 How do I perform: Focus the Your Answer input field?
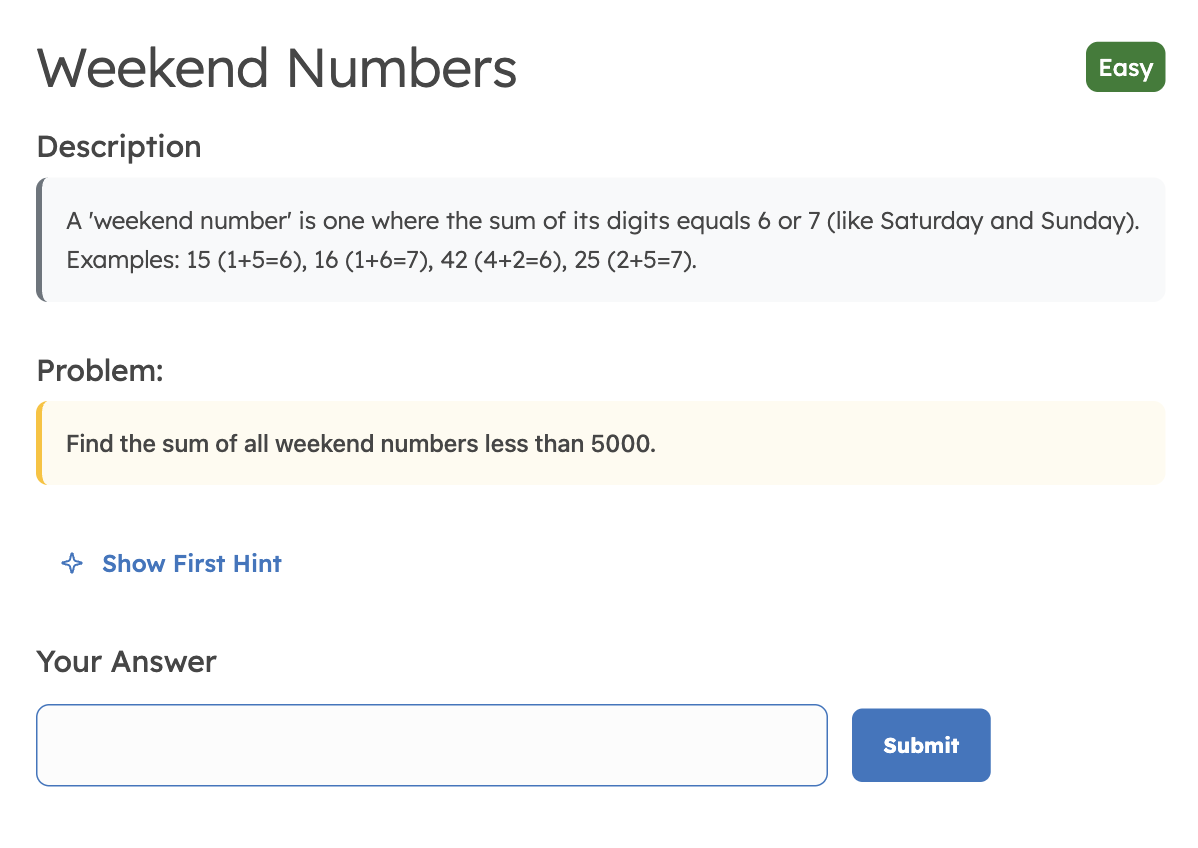tap(431, 745)
